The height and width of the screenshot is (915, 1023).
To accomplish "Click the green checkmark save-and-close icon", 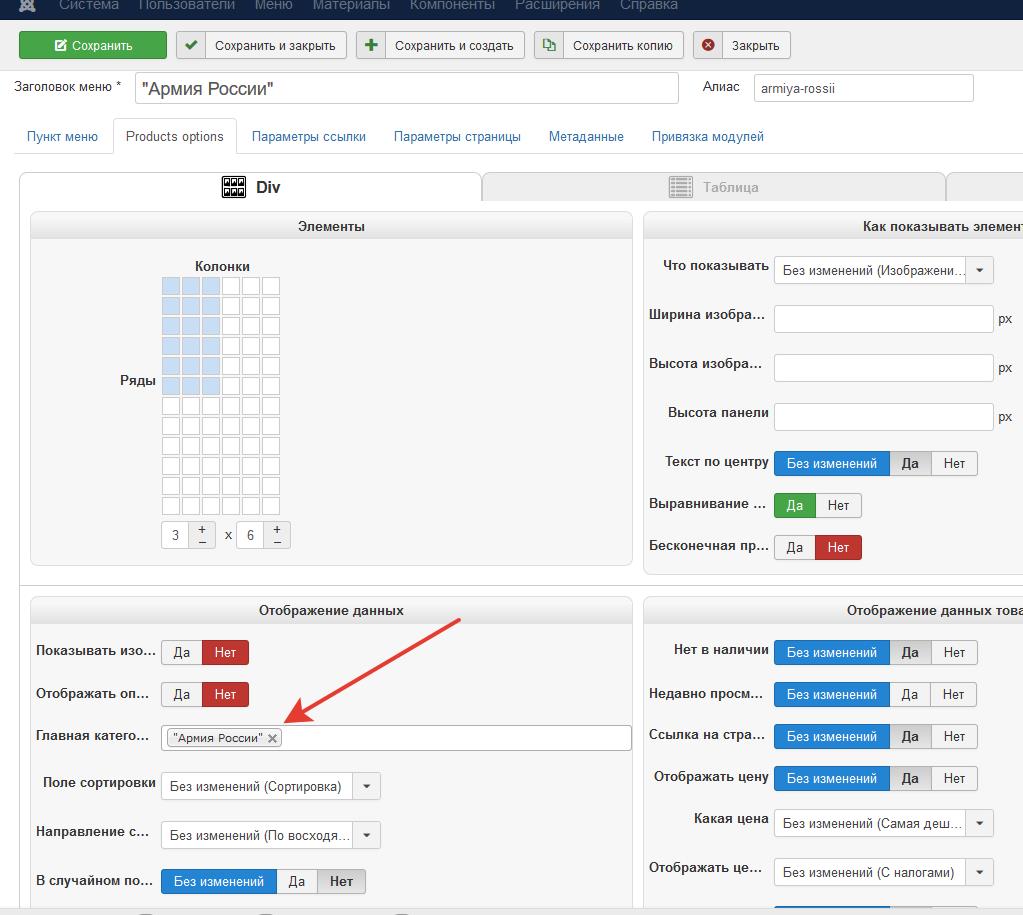I will pyautogui.click(x=191, y=46).
